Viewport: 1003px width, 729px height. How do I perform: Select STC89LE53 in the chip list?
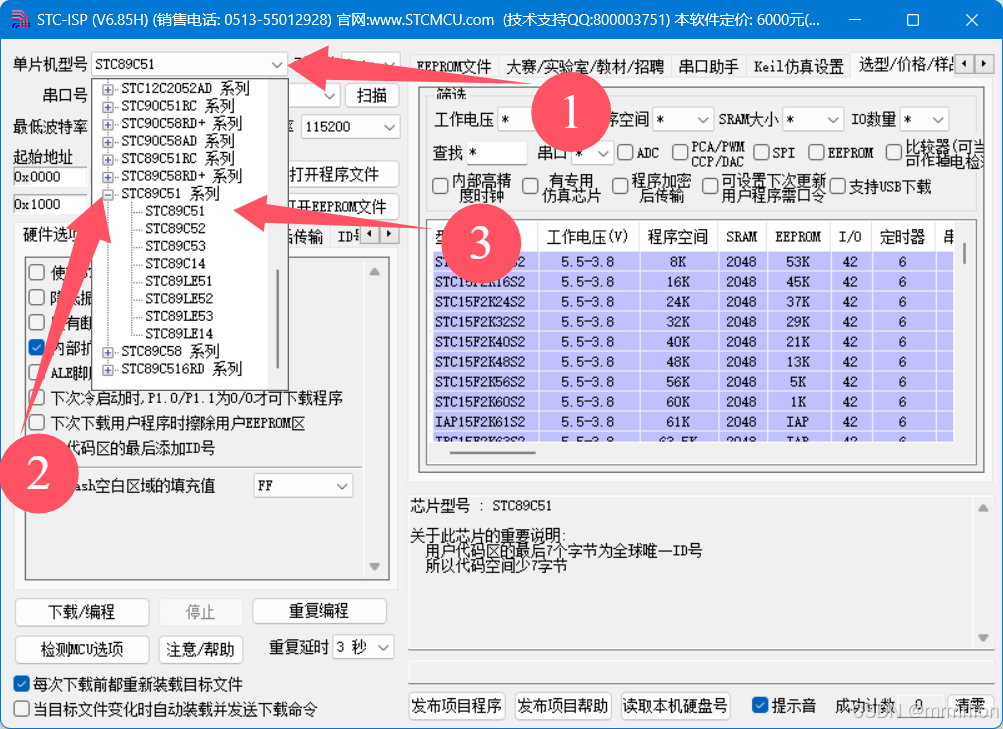pos(178,316)
